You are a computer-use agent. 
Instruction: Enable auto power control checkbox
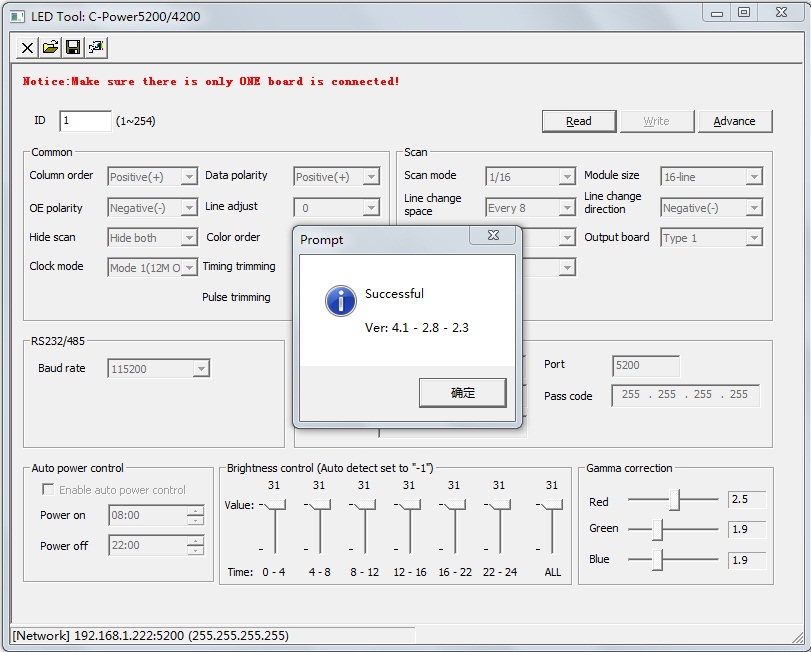pyautogui.click(x=47, y=490)
